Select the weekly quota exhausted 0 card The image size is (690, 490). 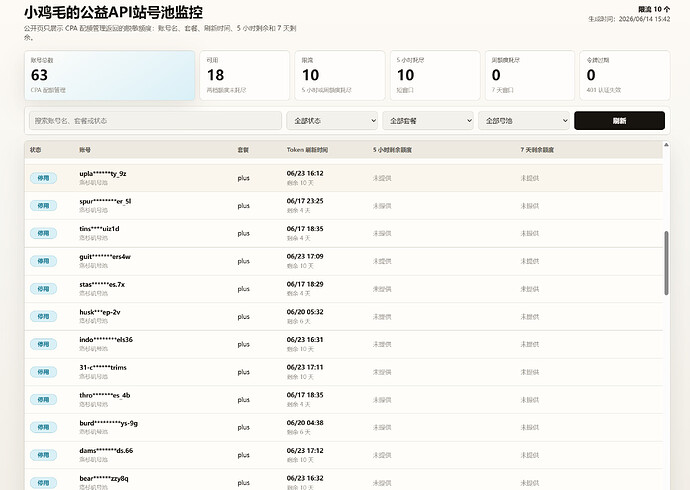point(530,75)
